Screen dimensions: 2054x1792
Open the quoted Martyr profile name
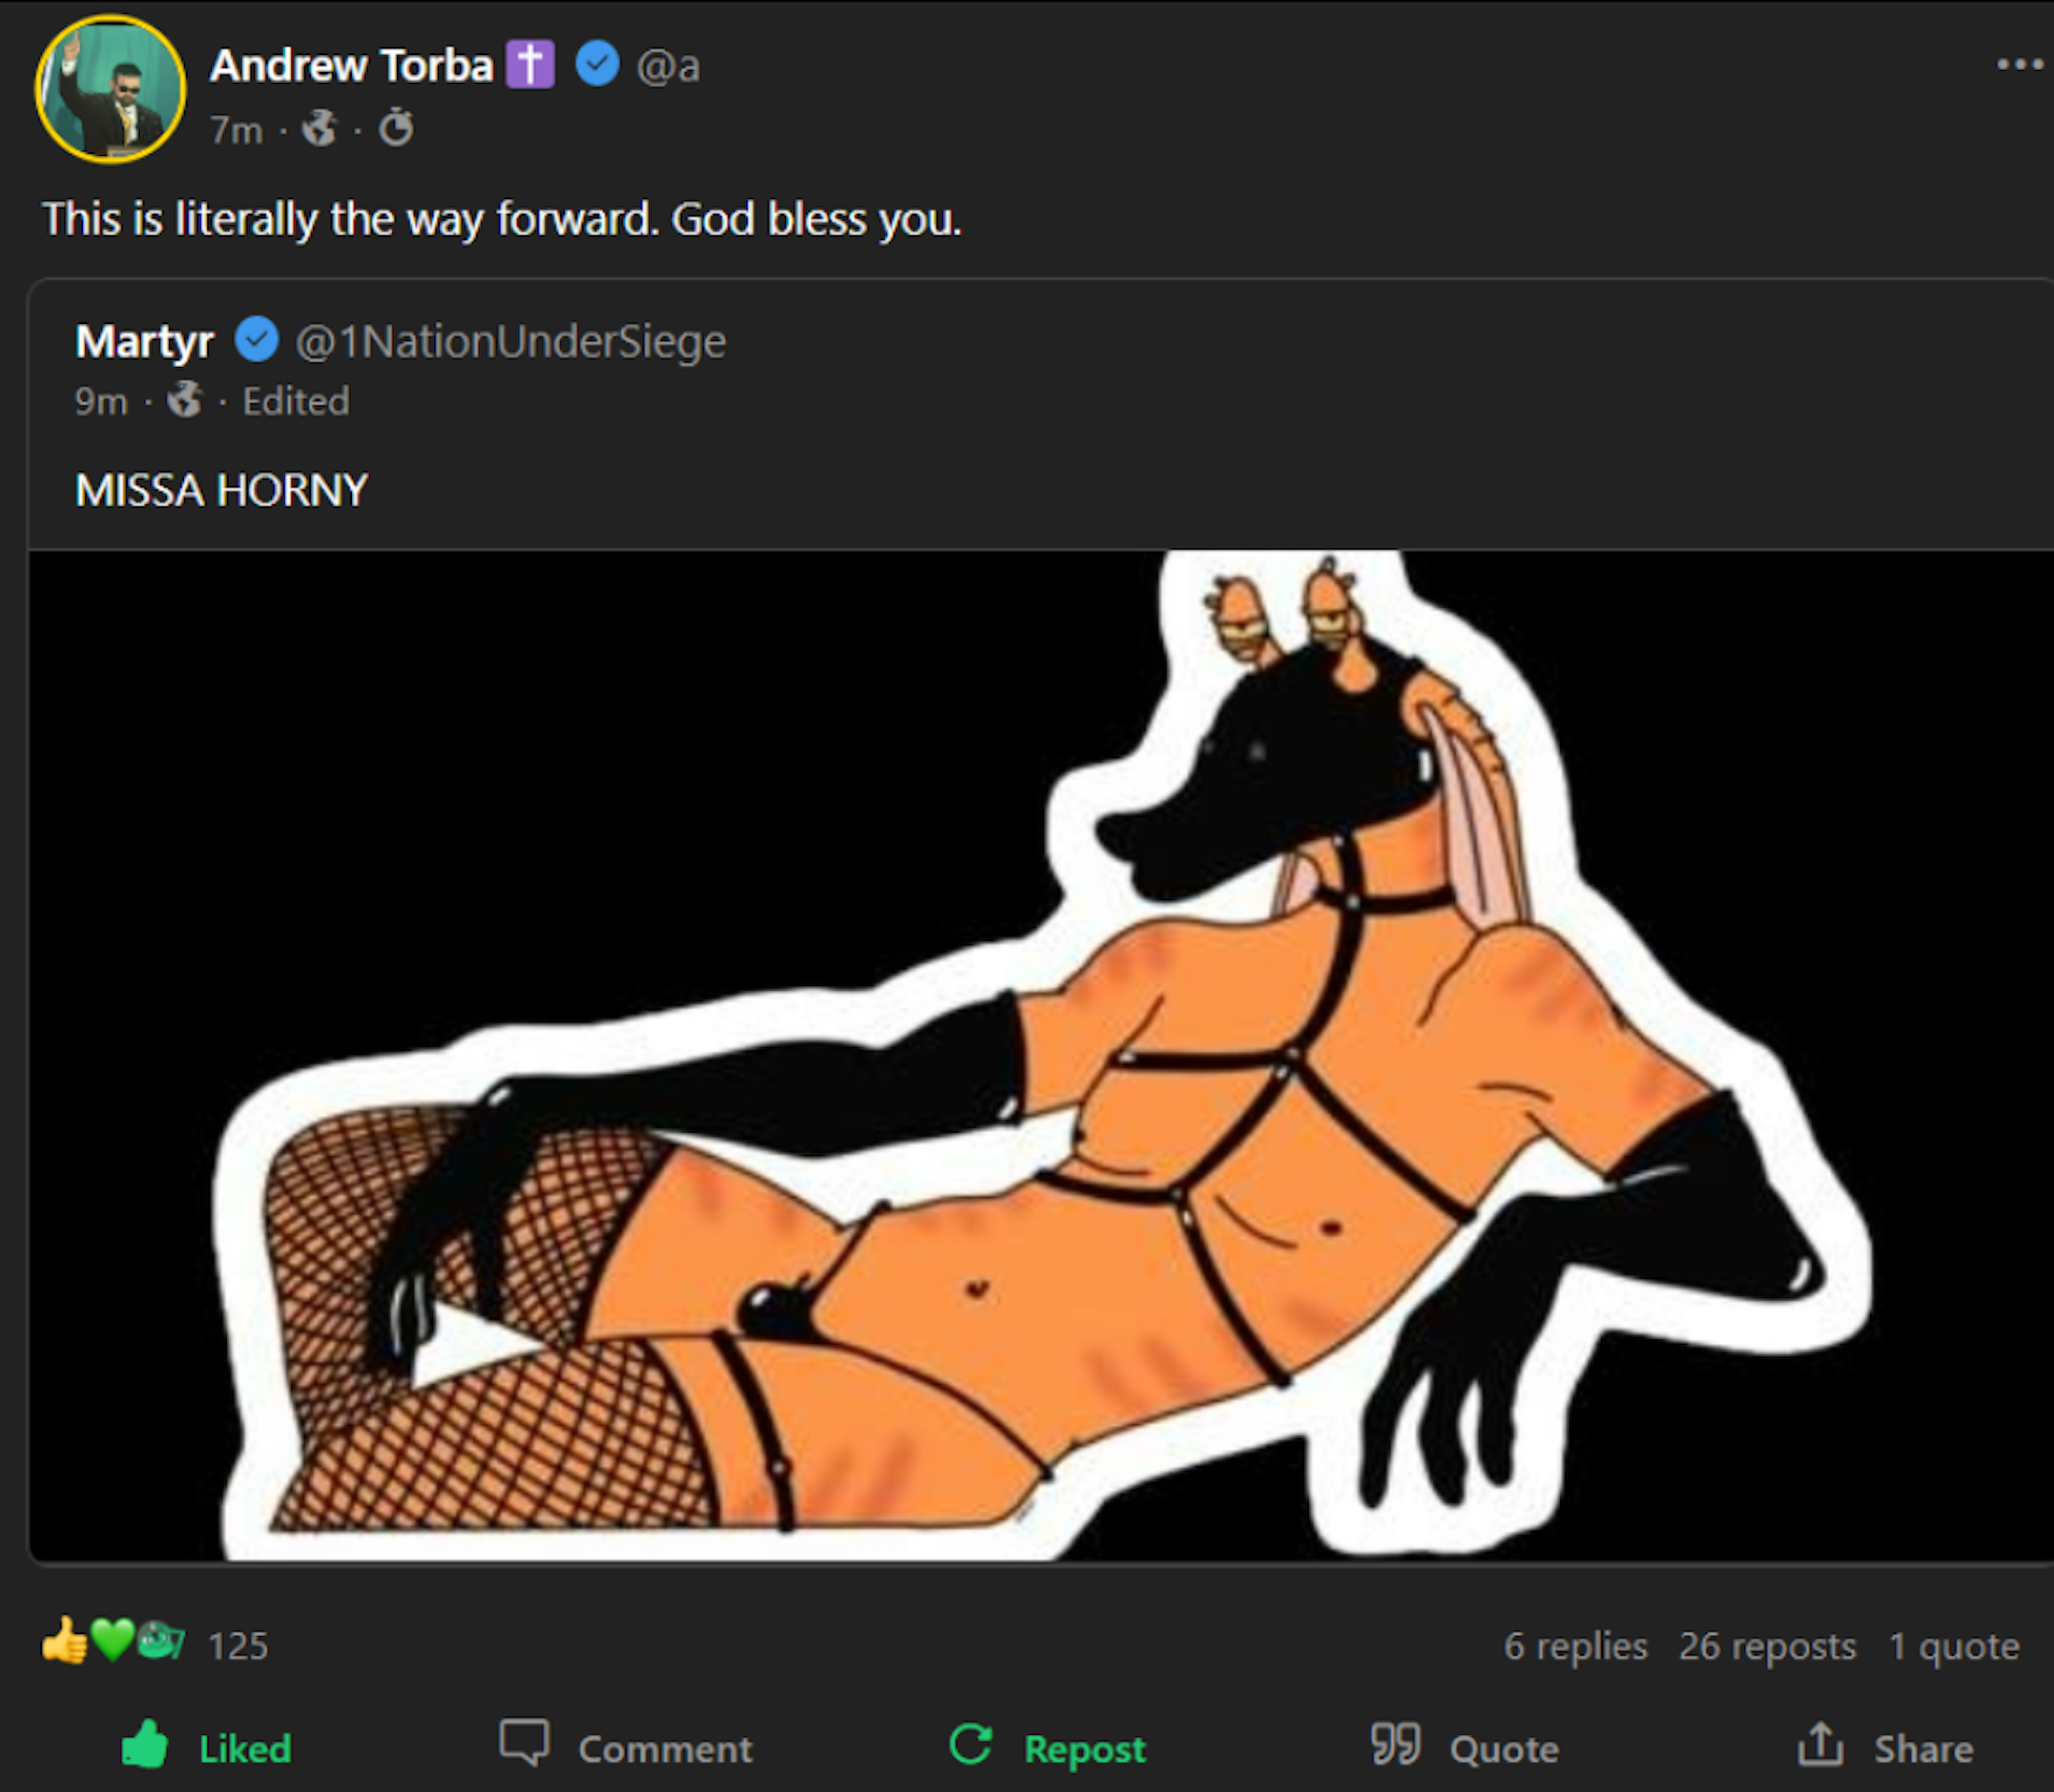[145, 342]
